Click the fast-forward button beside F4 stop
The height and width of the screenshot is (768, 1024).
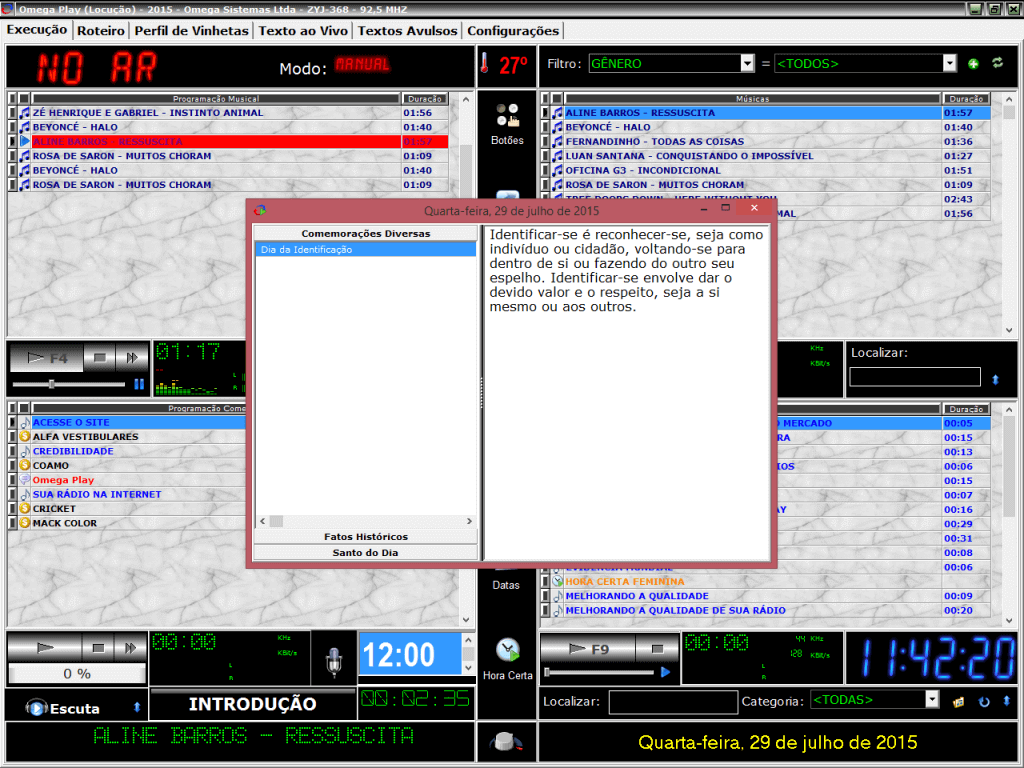tap(132, 357)
